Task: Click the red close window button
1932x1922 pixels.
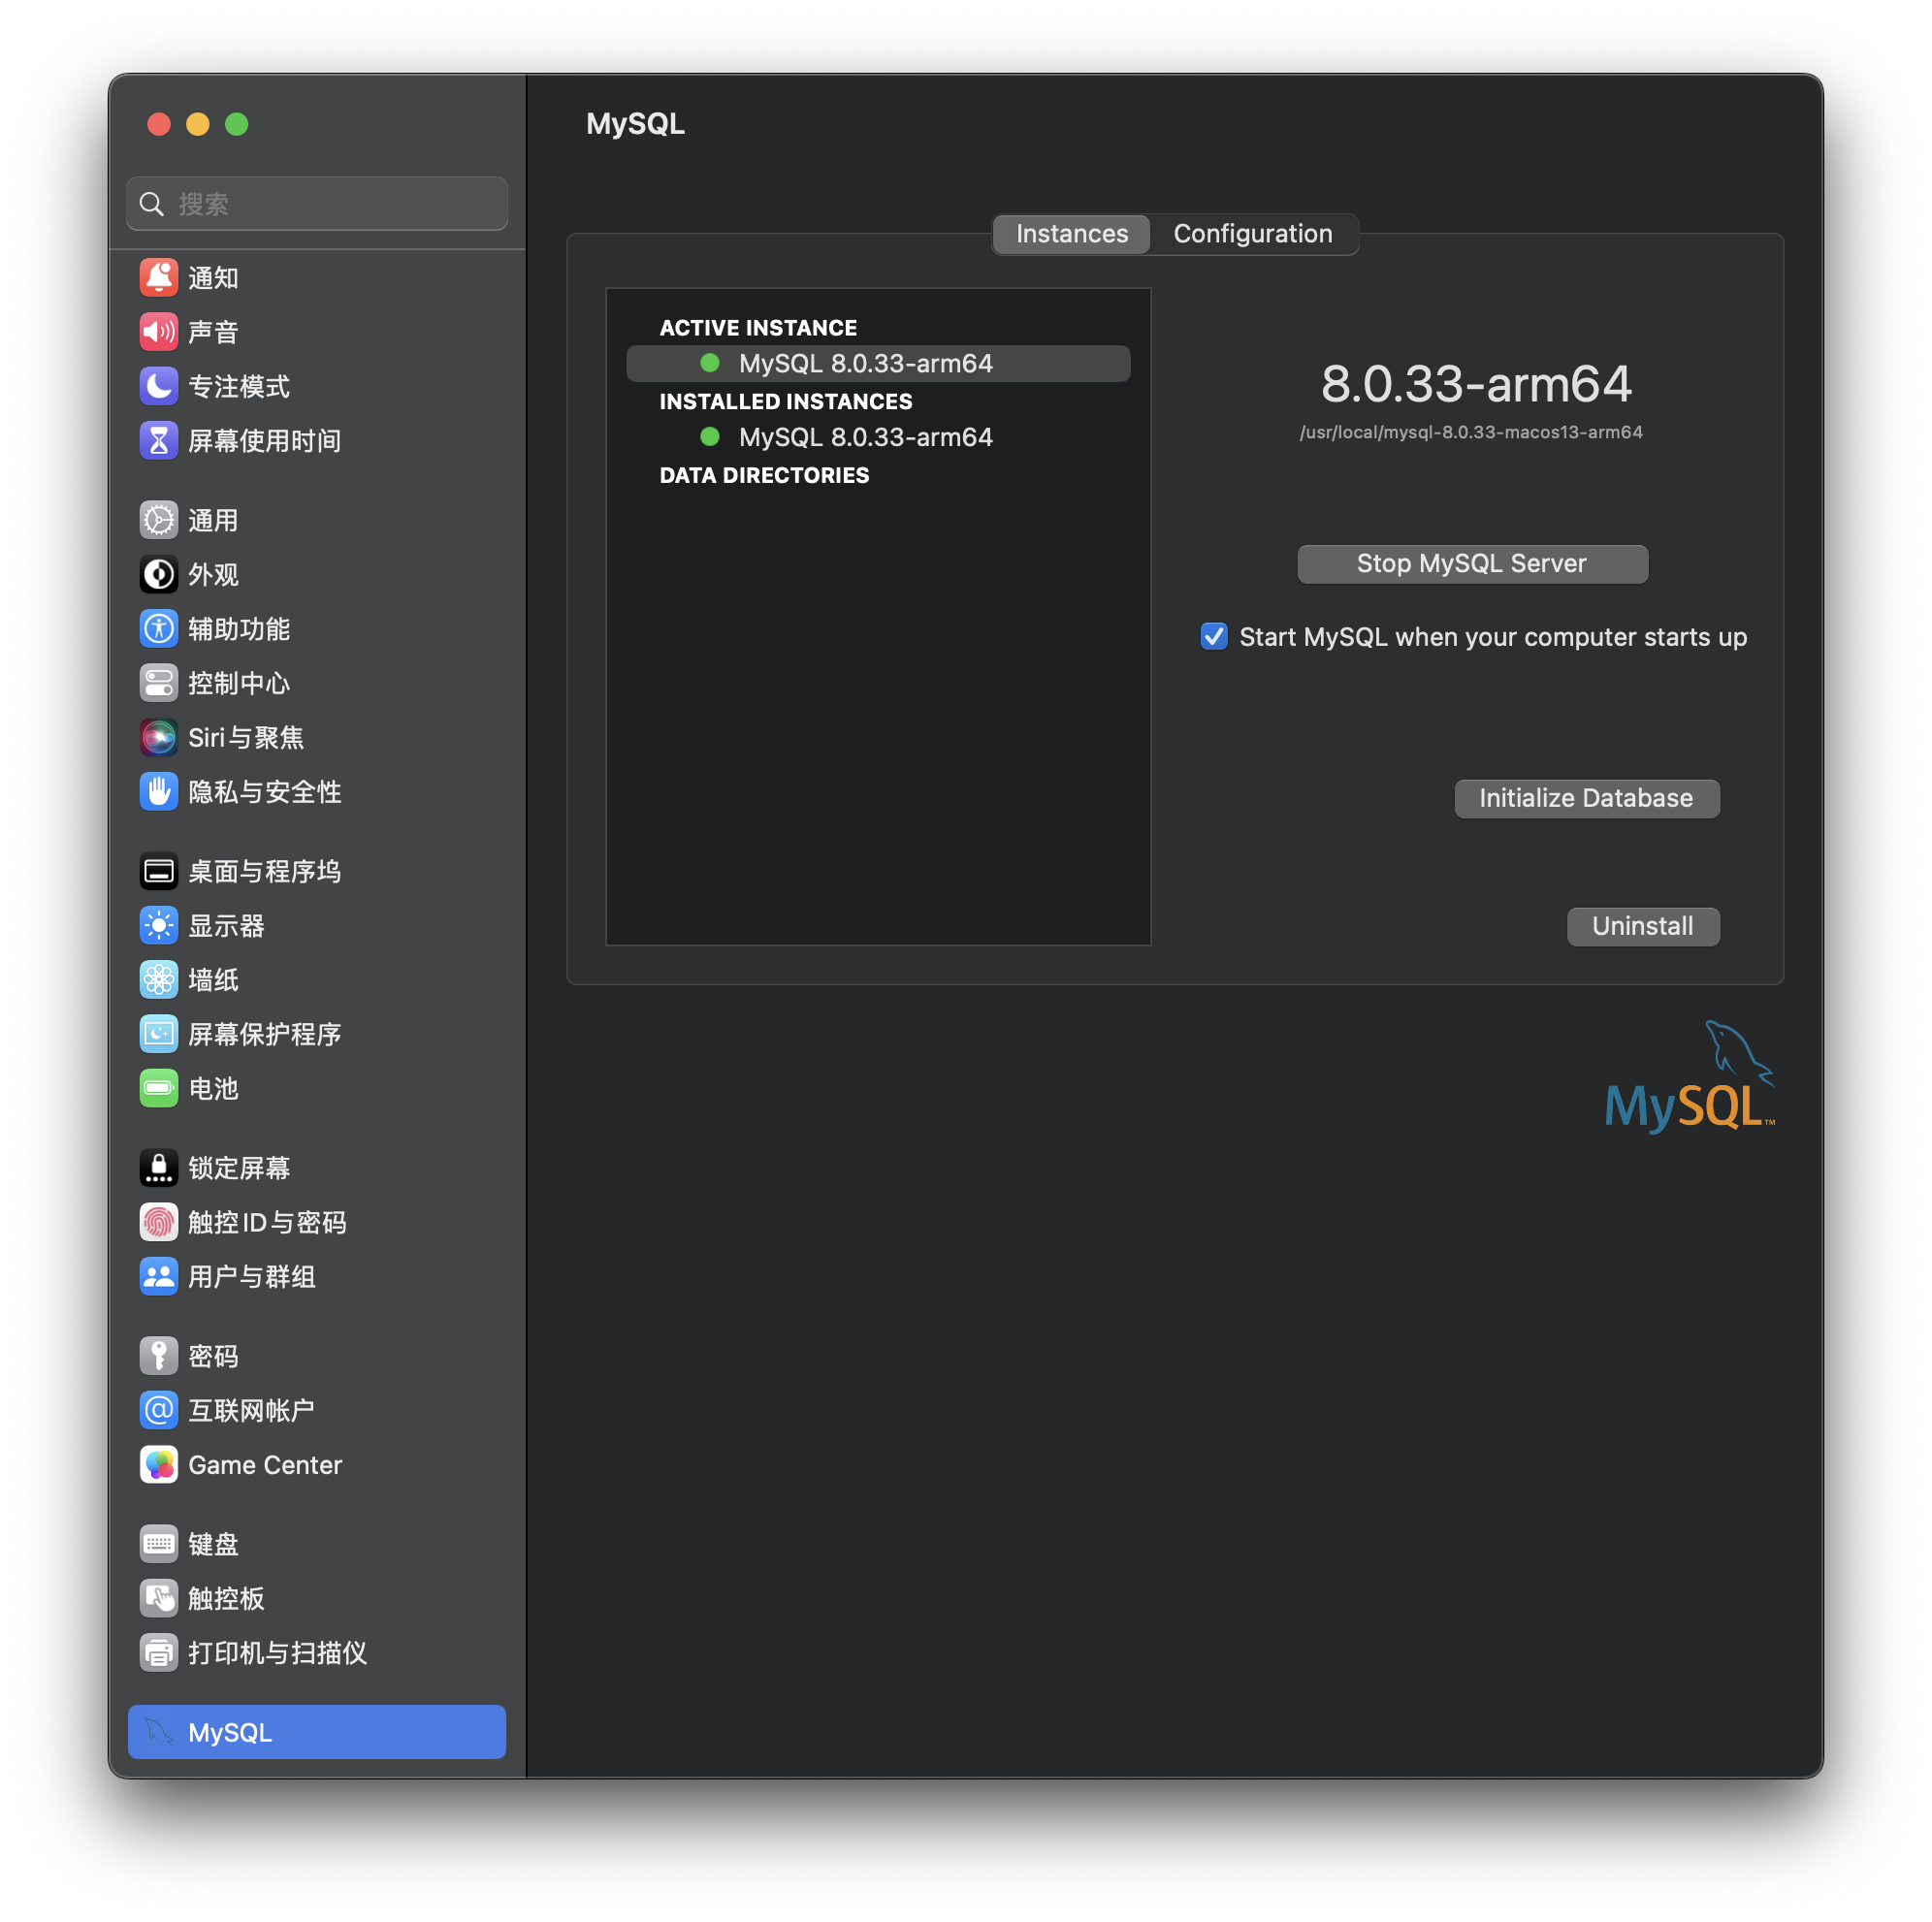Action: click(159, 124)
